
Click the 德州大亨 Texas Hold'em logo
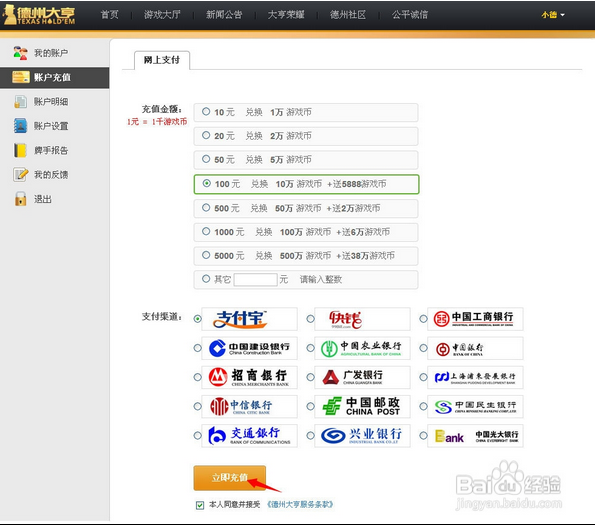39,15
